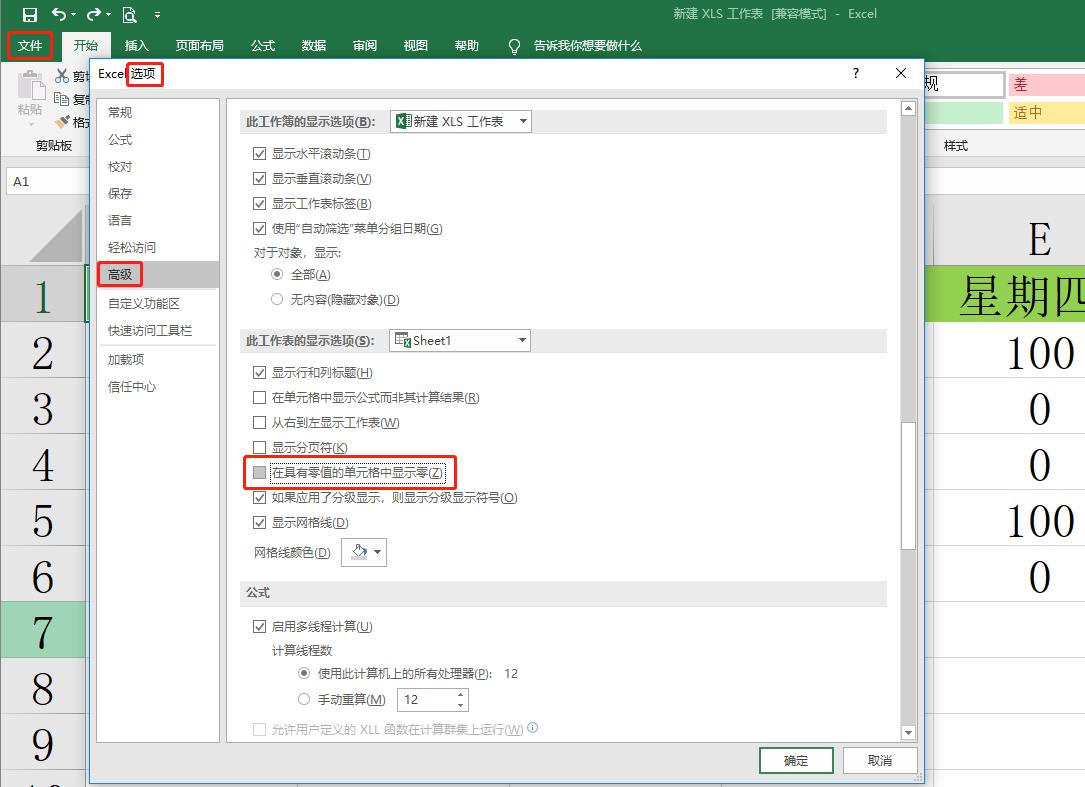Screen dimensions: 1085x787
Task: Switch to the 视图 ribbon tab
Action: 415,45
